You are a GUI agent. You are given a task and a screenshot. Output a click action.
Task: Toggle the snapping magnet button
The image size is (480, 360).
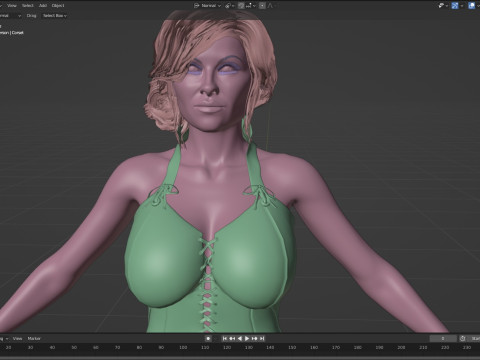[241, 6]
